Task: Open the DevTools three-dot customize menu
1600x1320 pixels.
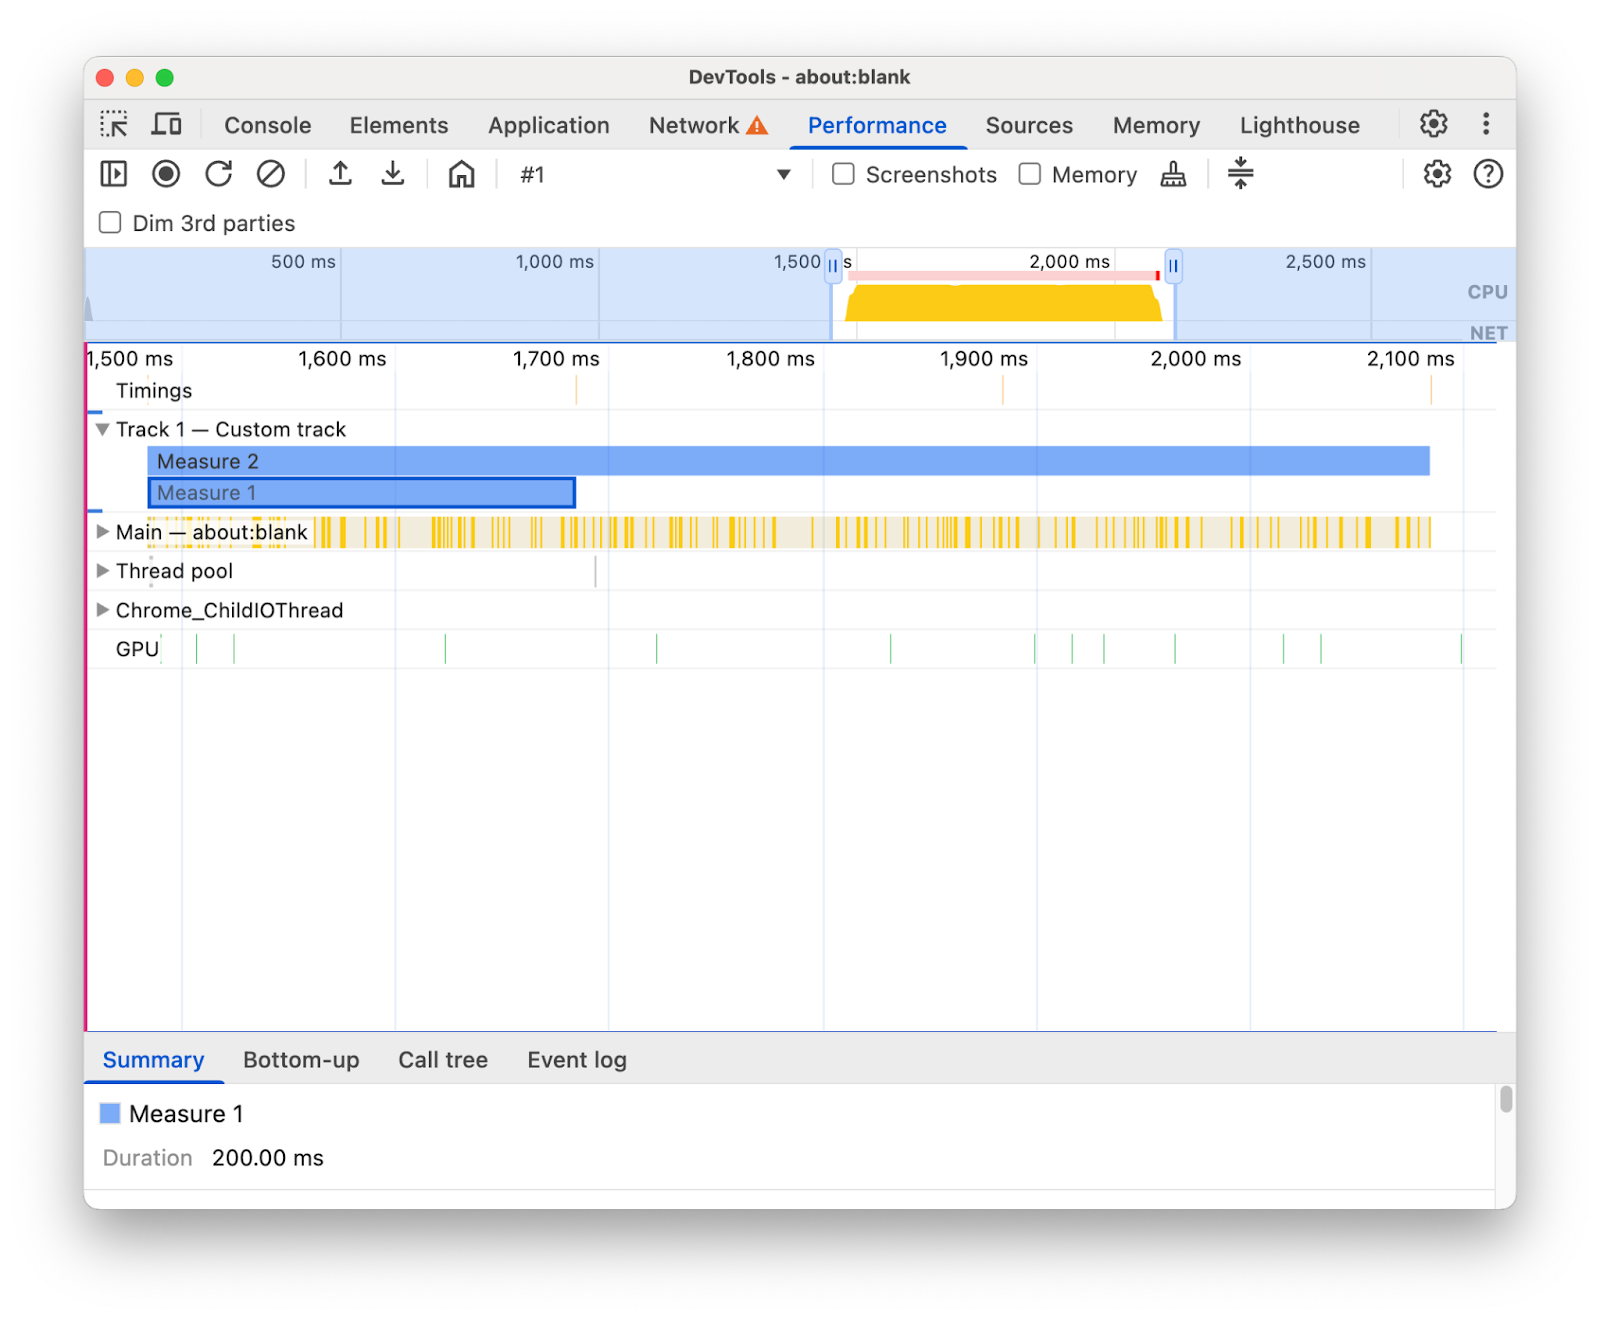Action: 1487,124
